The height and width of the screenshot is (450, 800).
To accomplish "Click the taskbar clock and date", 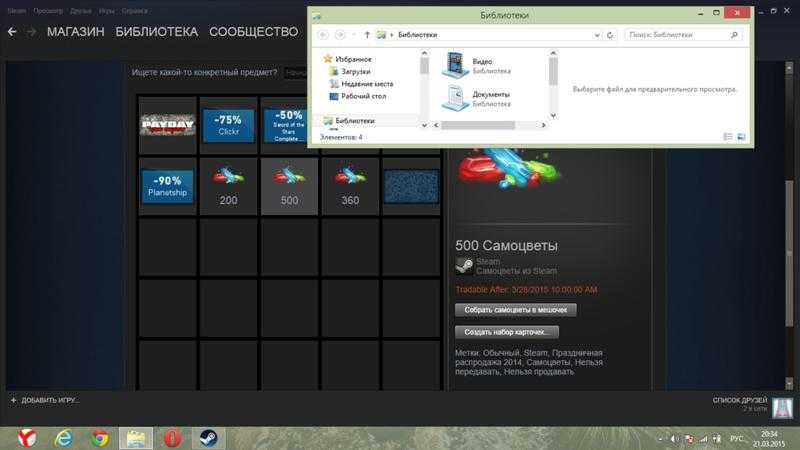I will coord(770,439).
